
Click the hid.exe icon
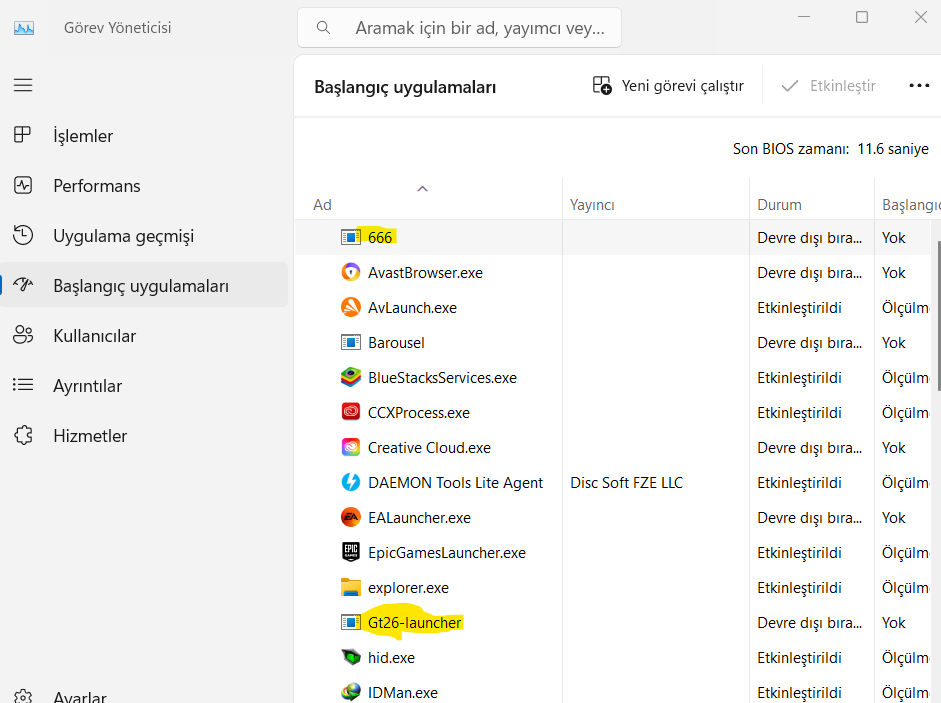350,657
